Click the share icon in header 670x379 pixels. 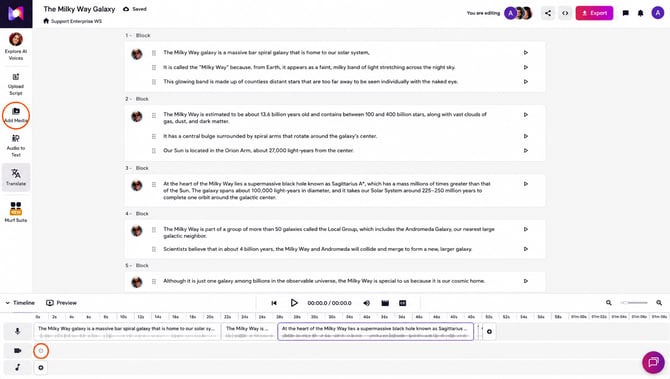pyautogui.click(x=548, y=13)
